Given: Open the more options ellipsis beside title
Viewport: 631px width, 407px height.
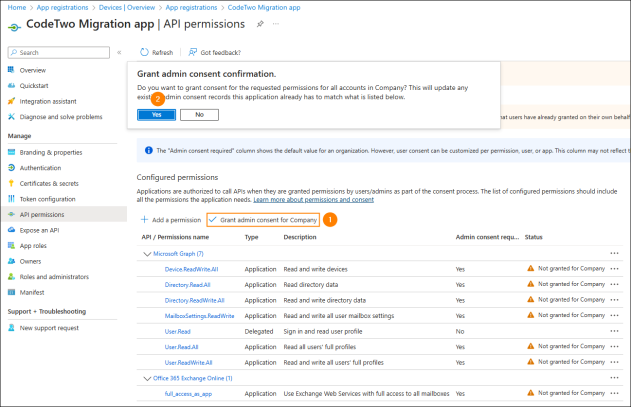Looking at the screenshot, I should coord(276,24).
